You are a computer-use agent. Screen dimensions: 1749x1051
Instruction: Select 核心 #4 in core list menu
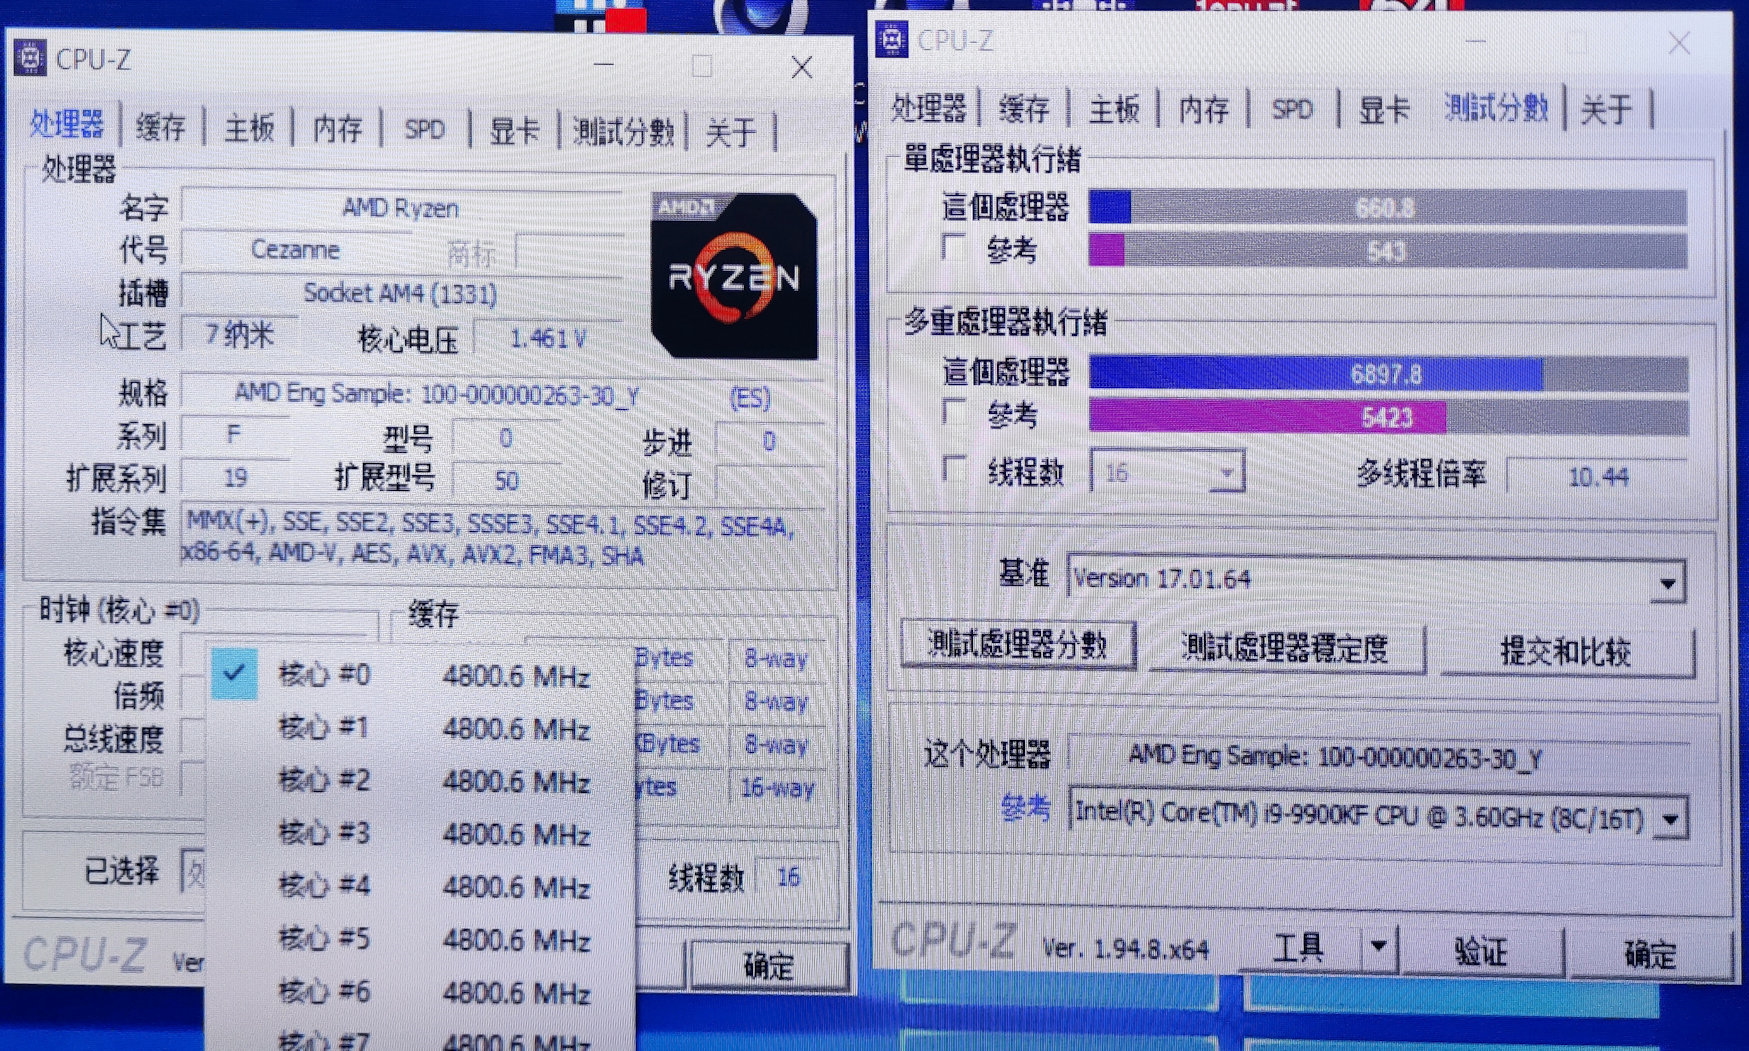pyautogui.click(x=420, y=887)
